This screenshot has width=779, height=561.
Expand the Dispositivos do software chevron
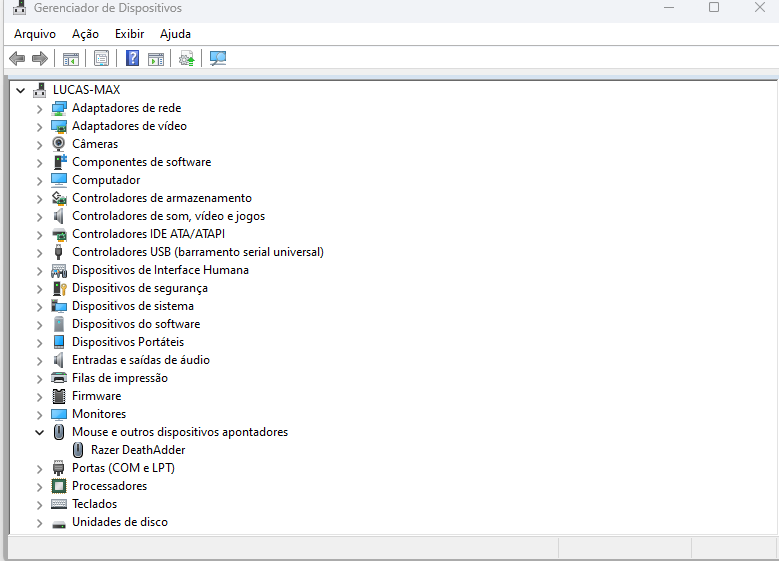(39, 324)
